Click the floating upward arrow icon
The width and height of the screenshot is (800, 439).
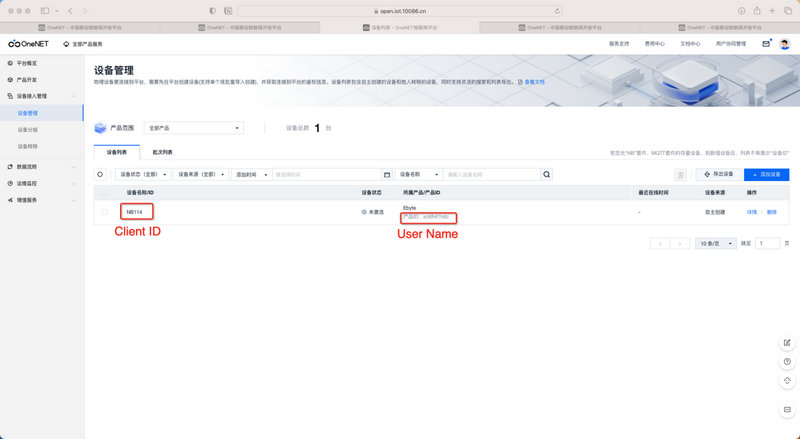(x=787, y=381)
